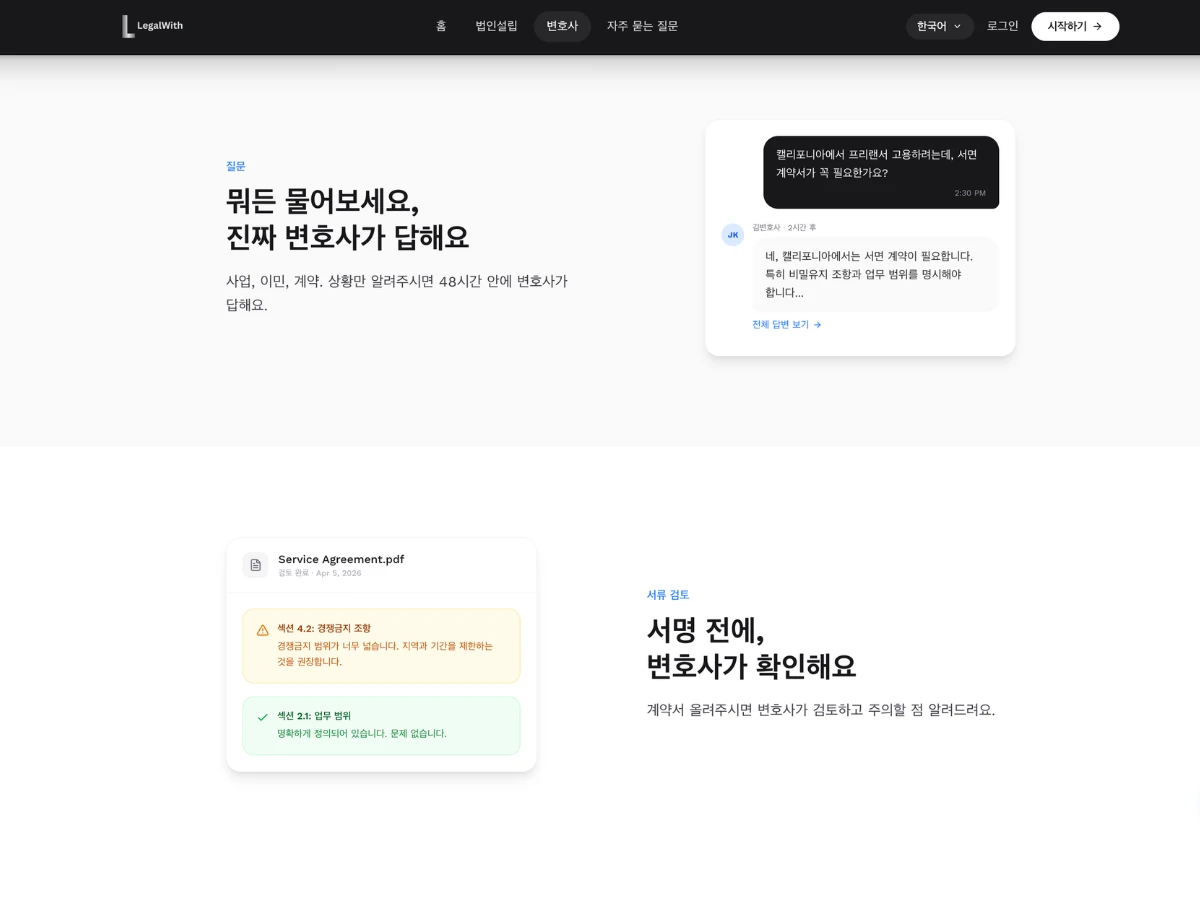Expand the 한국어 language dropdown

(x=940, y=26)
